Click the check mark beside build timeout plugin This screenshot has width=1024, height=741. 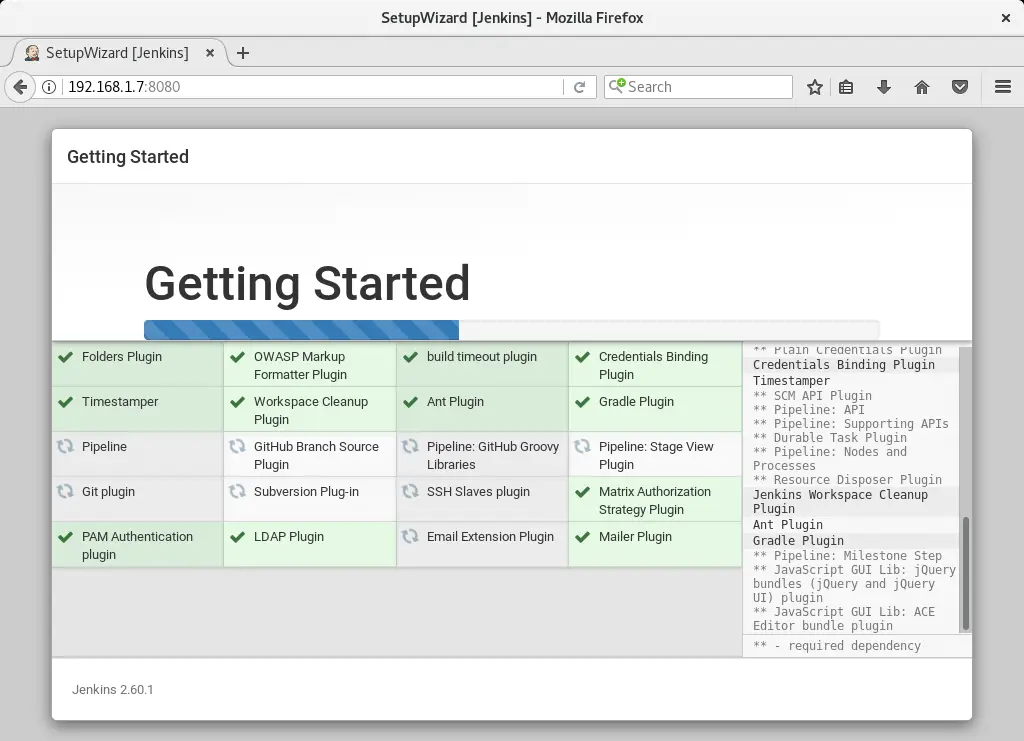[x=410, y=357]
